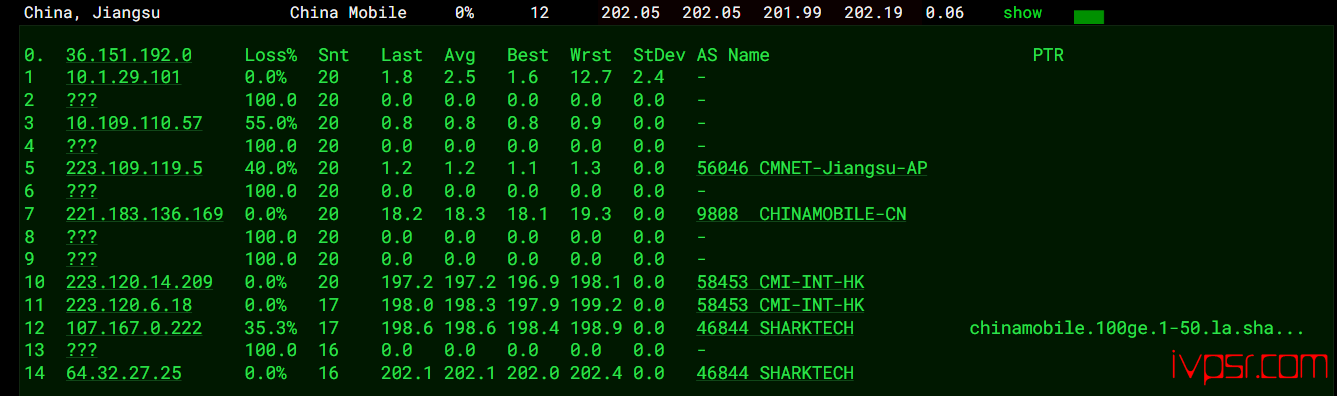Select last latency 197.2 on hop 10
Image resolution: width=1337 pixels, height=396 pixels.
pyautogui.click(x=407, y=282)
